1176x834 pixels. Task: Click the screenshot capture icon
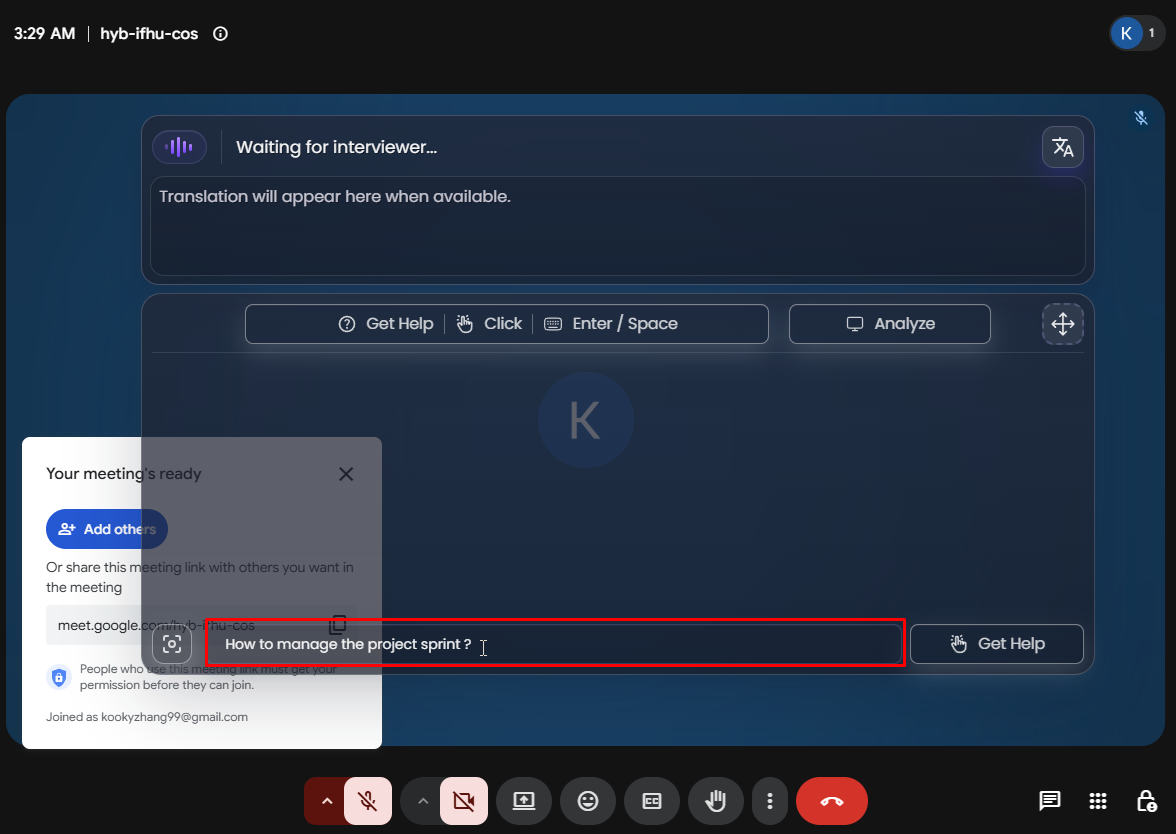pyautogui.click(x=172, y=644)
